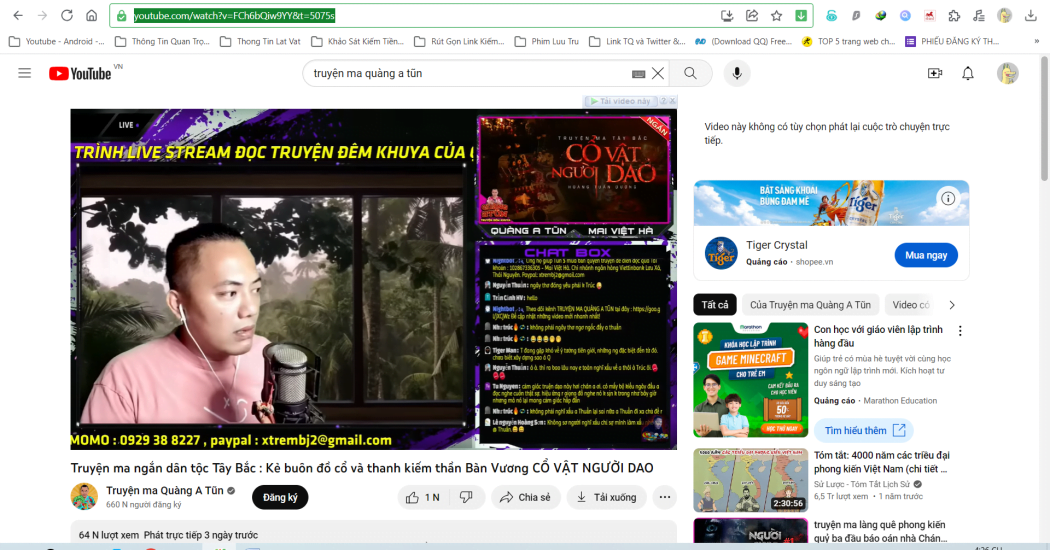Image resolution: width=1050 pixels, height=550 pixels.
Task: Open the 'Youtube - Android' bookmark folder
Action: tap(57, 42)
